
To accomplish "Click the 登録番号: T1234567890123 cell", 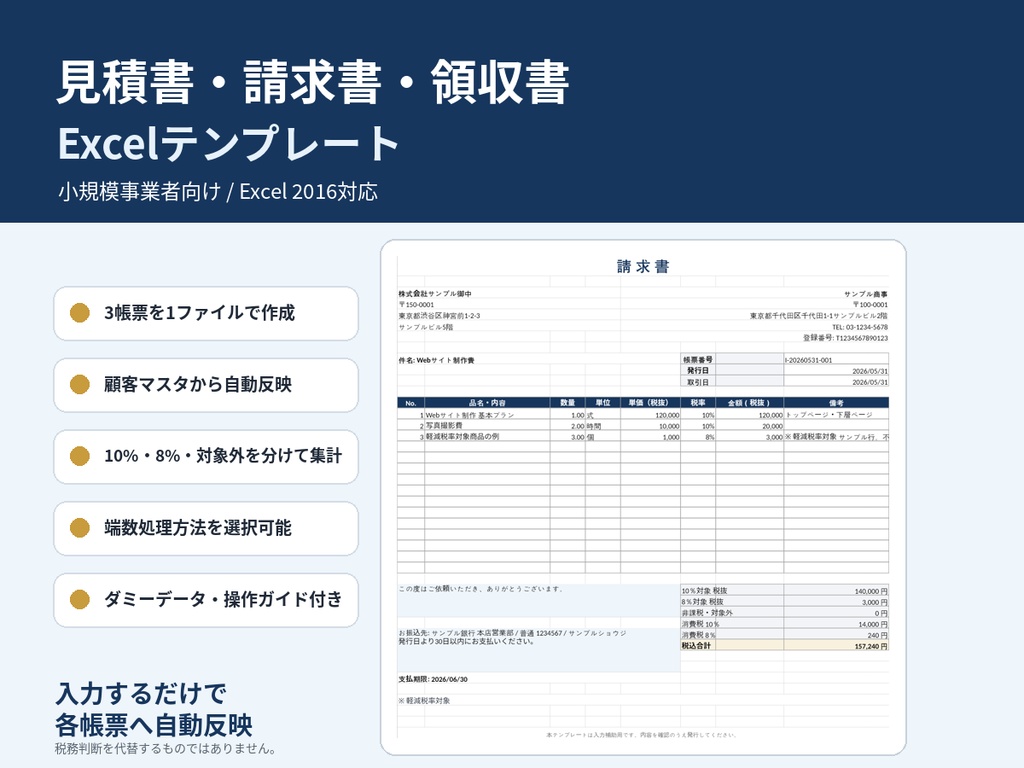I will (x=846, y=338).
